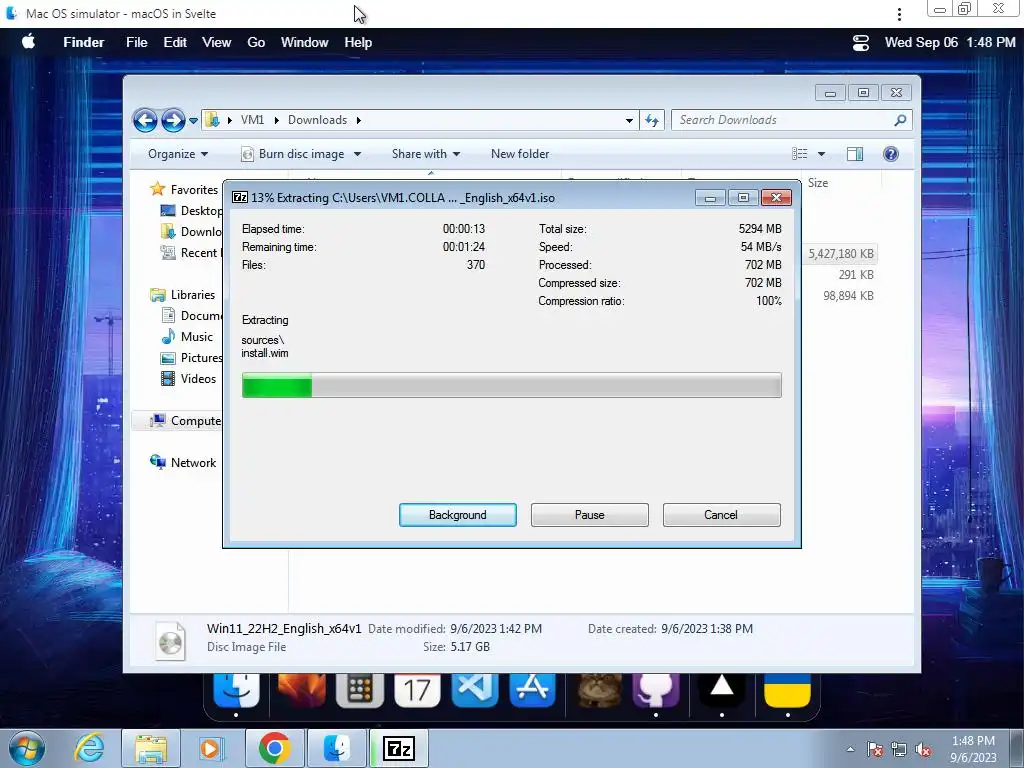Click the Finder icon in the dock

(236, 691)
